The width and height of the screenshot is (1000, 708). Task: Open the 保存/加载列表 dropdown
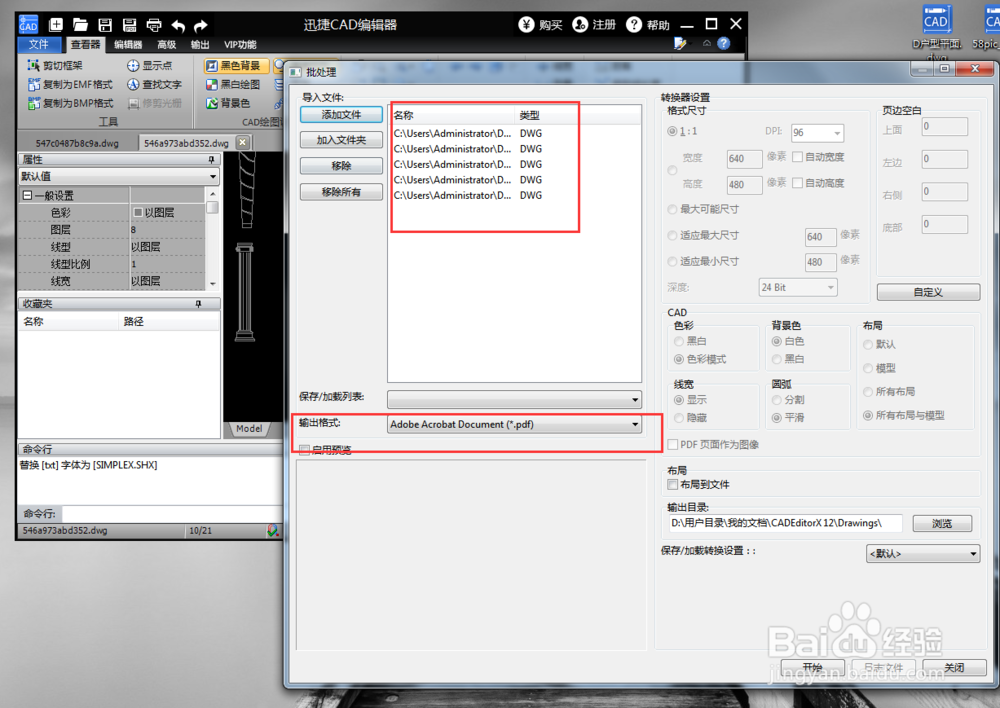tap(514, 400)
